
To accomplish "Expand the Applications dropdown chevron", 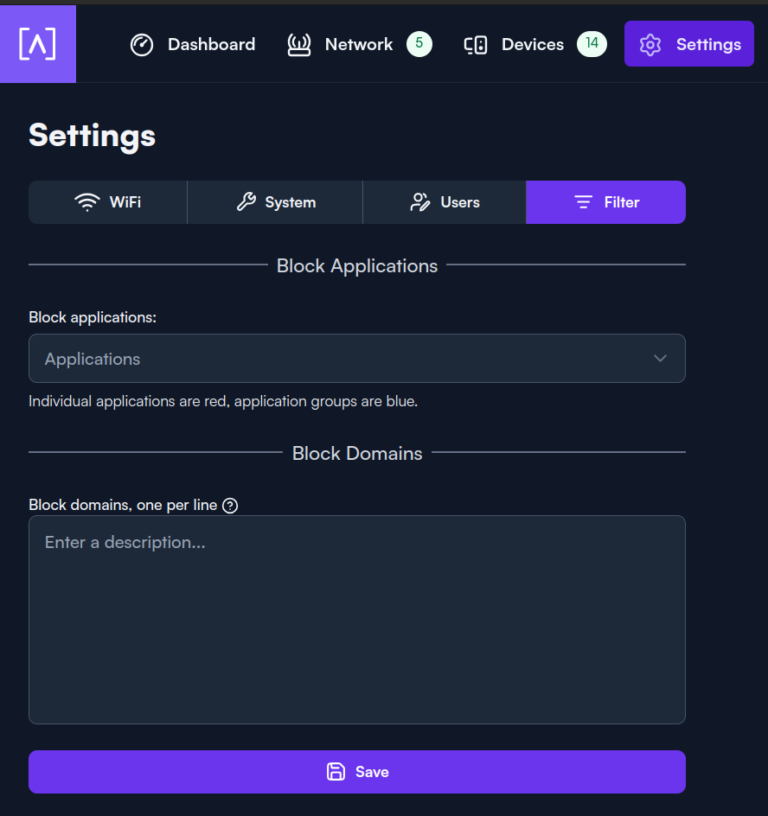I will coord(660,359).
